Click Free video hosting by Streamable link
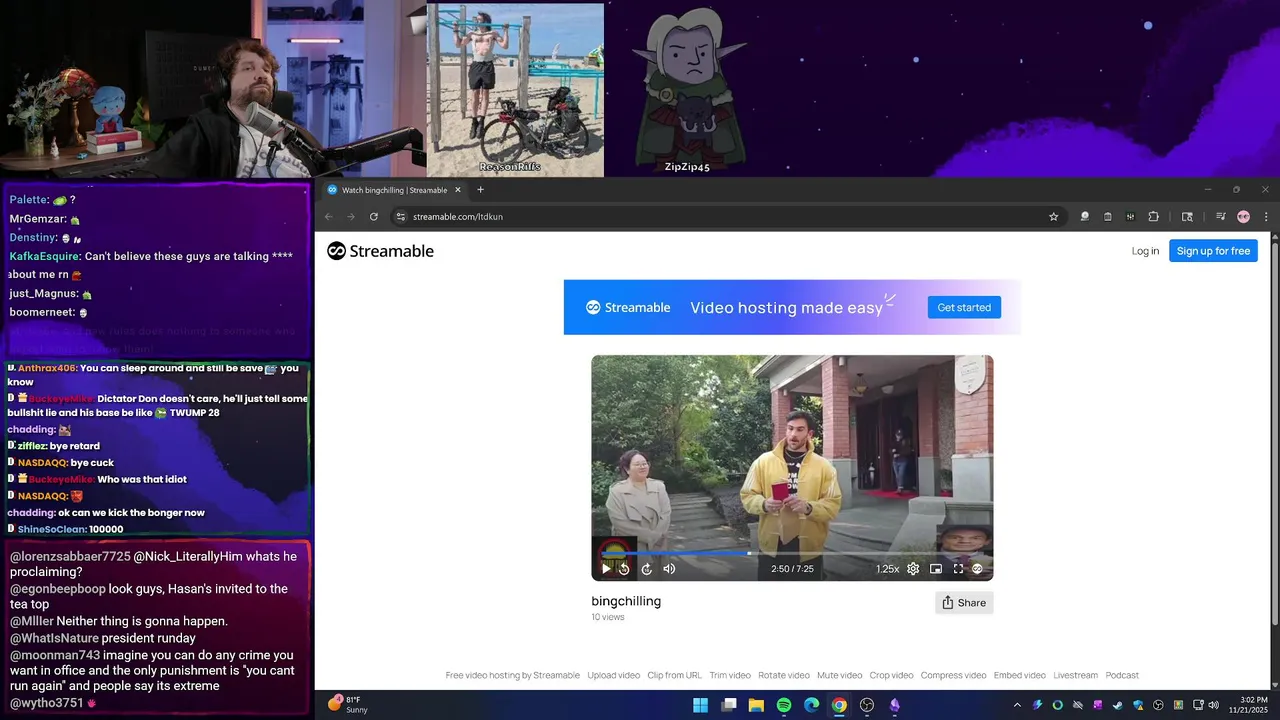The height and width of the screenshot is (720, 1280). [x=512, y=675]
